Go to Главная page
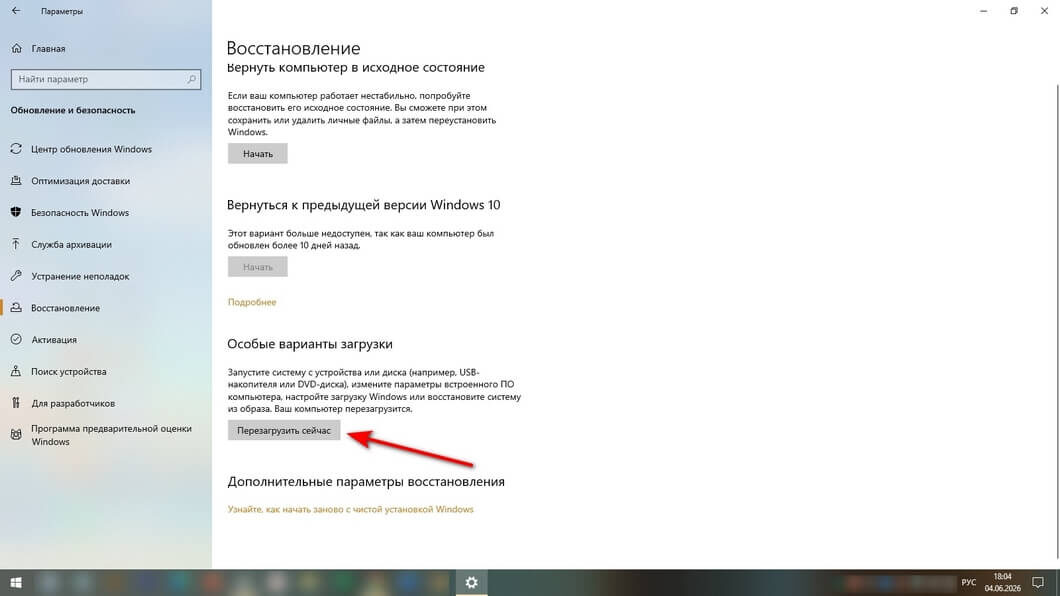Screen dimensions: 1060x596 48,49
